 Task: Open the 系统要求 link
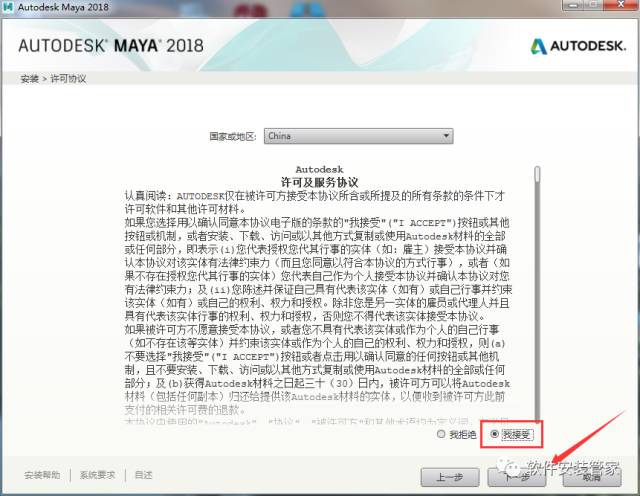97,475
